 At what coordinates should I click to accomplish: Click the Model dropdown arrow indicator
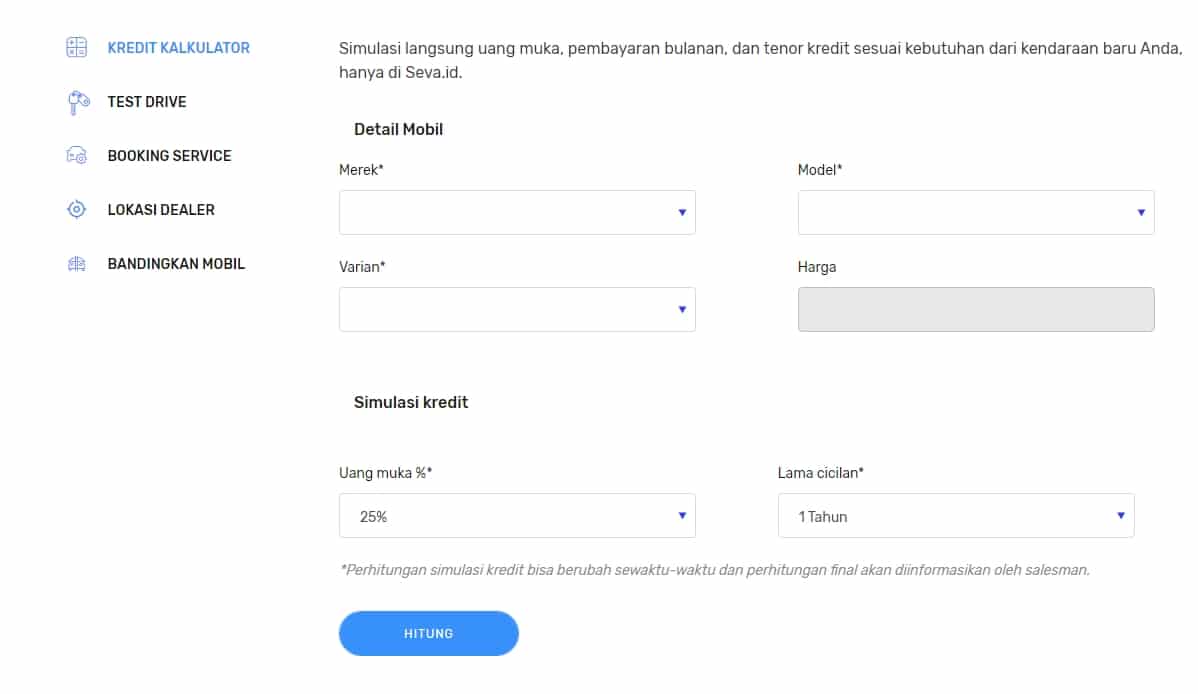coord(1141,212)
